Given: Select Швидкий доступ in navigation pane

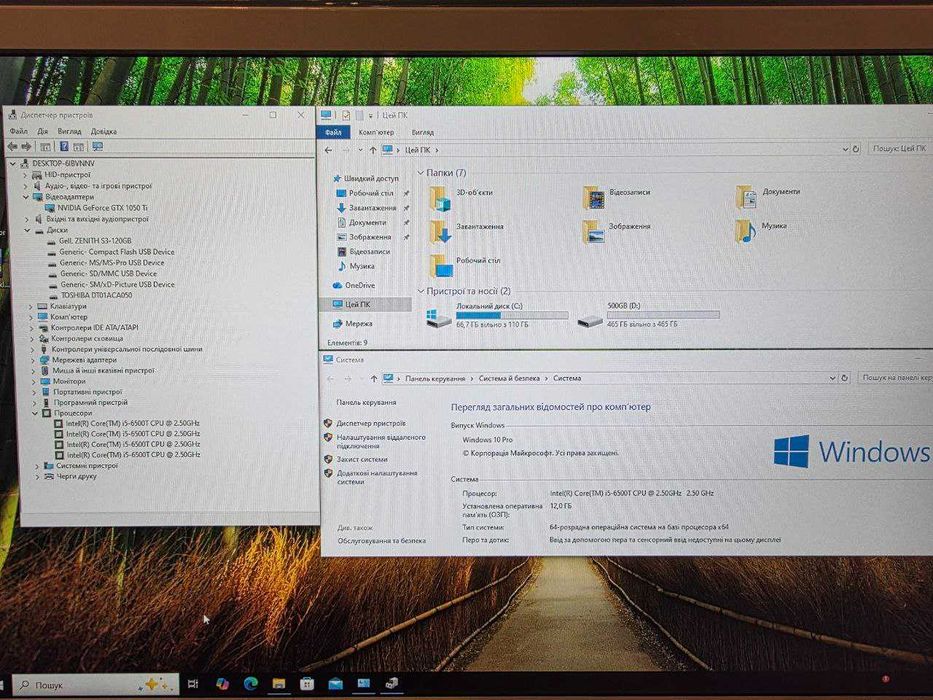Looking at the screenshot, I should [365, 178].
